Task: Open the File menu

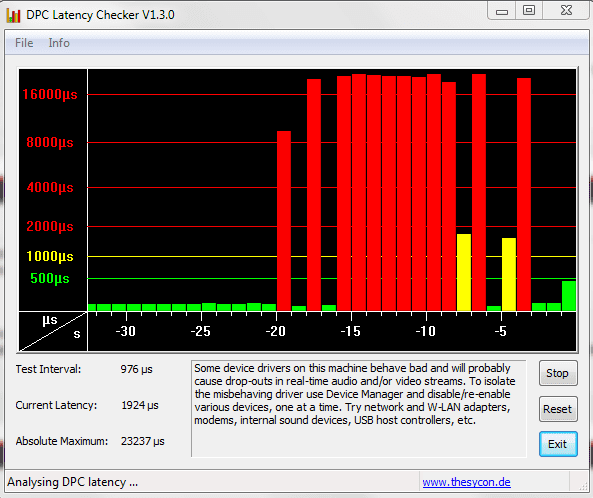Action: [x=24, y=43]
